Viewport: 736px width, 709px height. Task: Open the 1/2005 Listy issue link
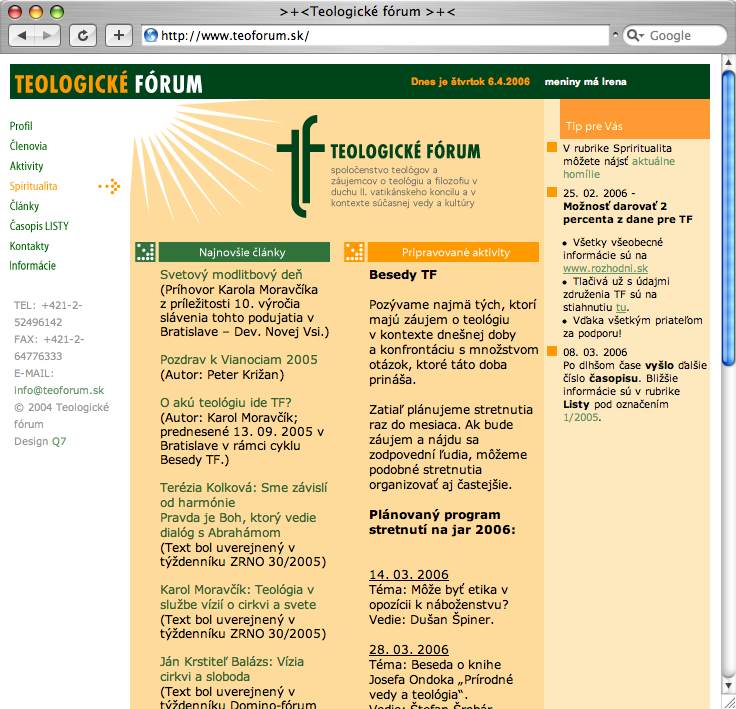[x=581, y=417]
